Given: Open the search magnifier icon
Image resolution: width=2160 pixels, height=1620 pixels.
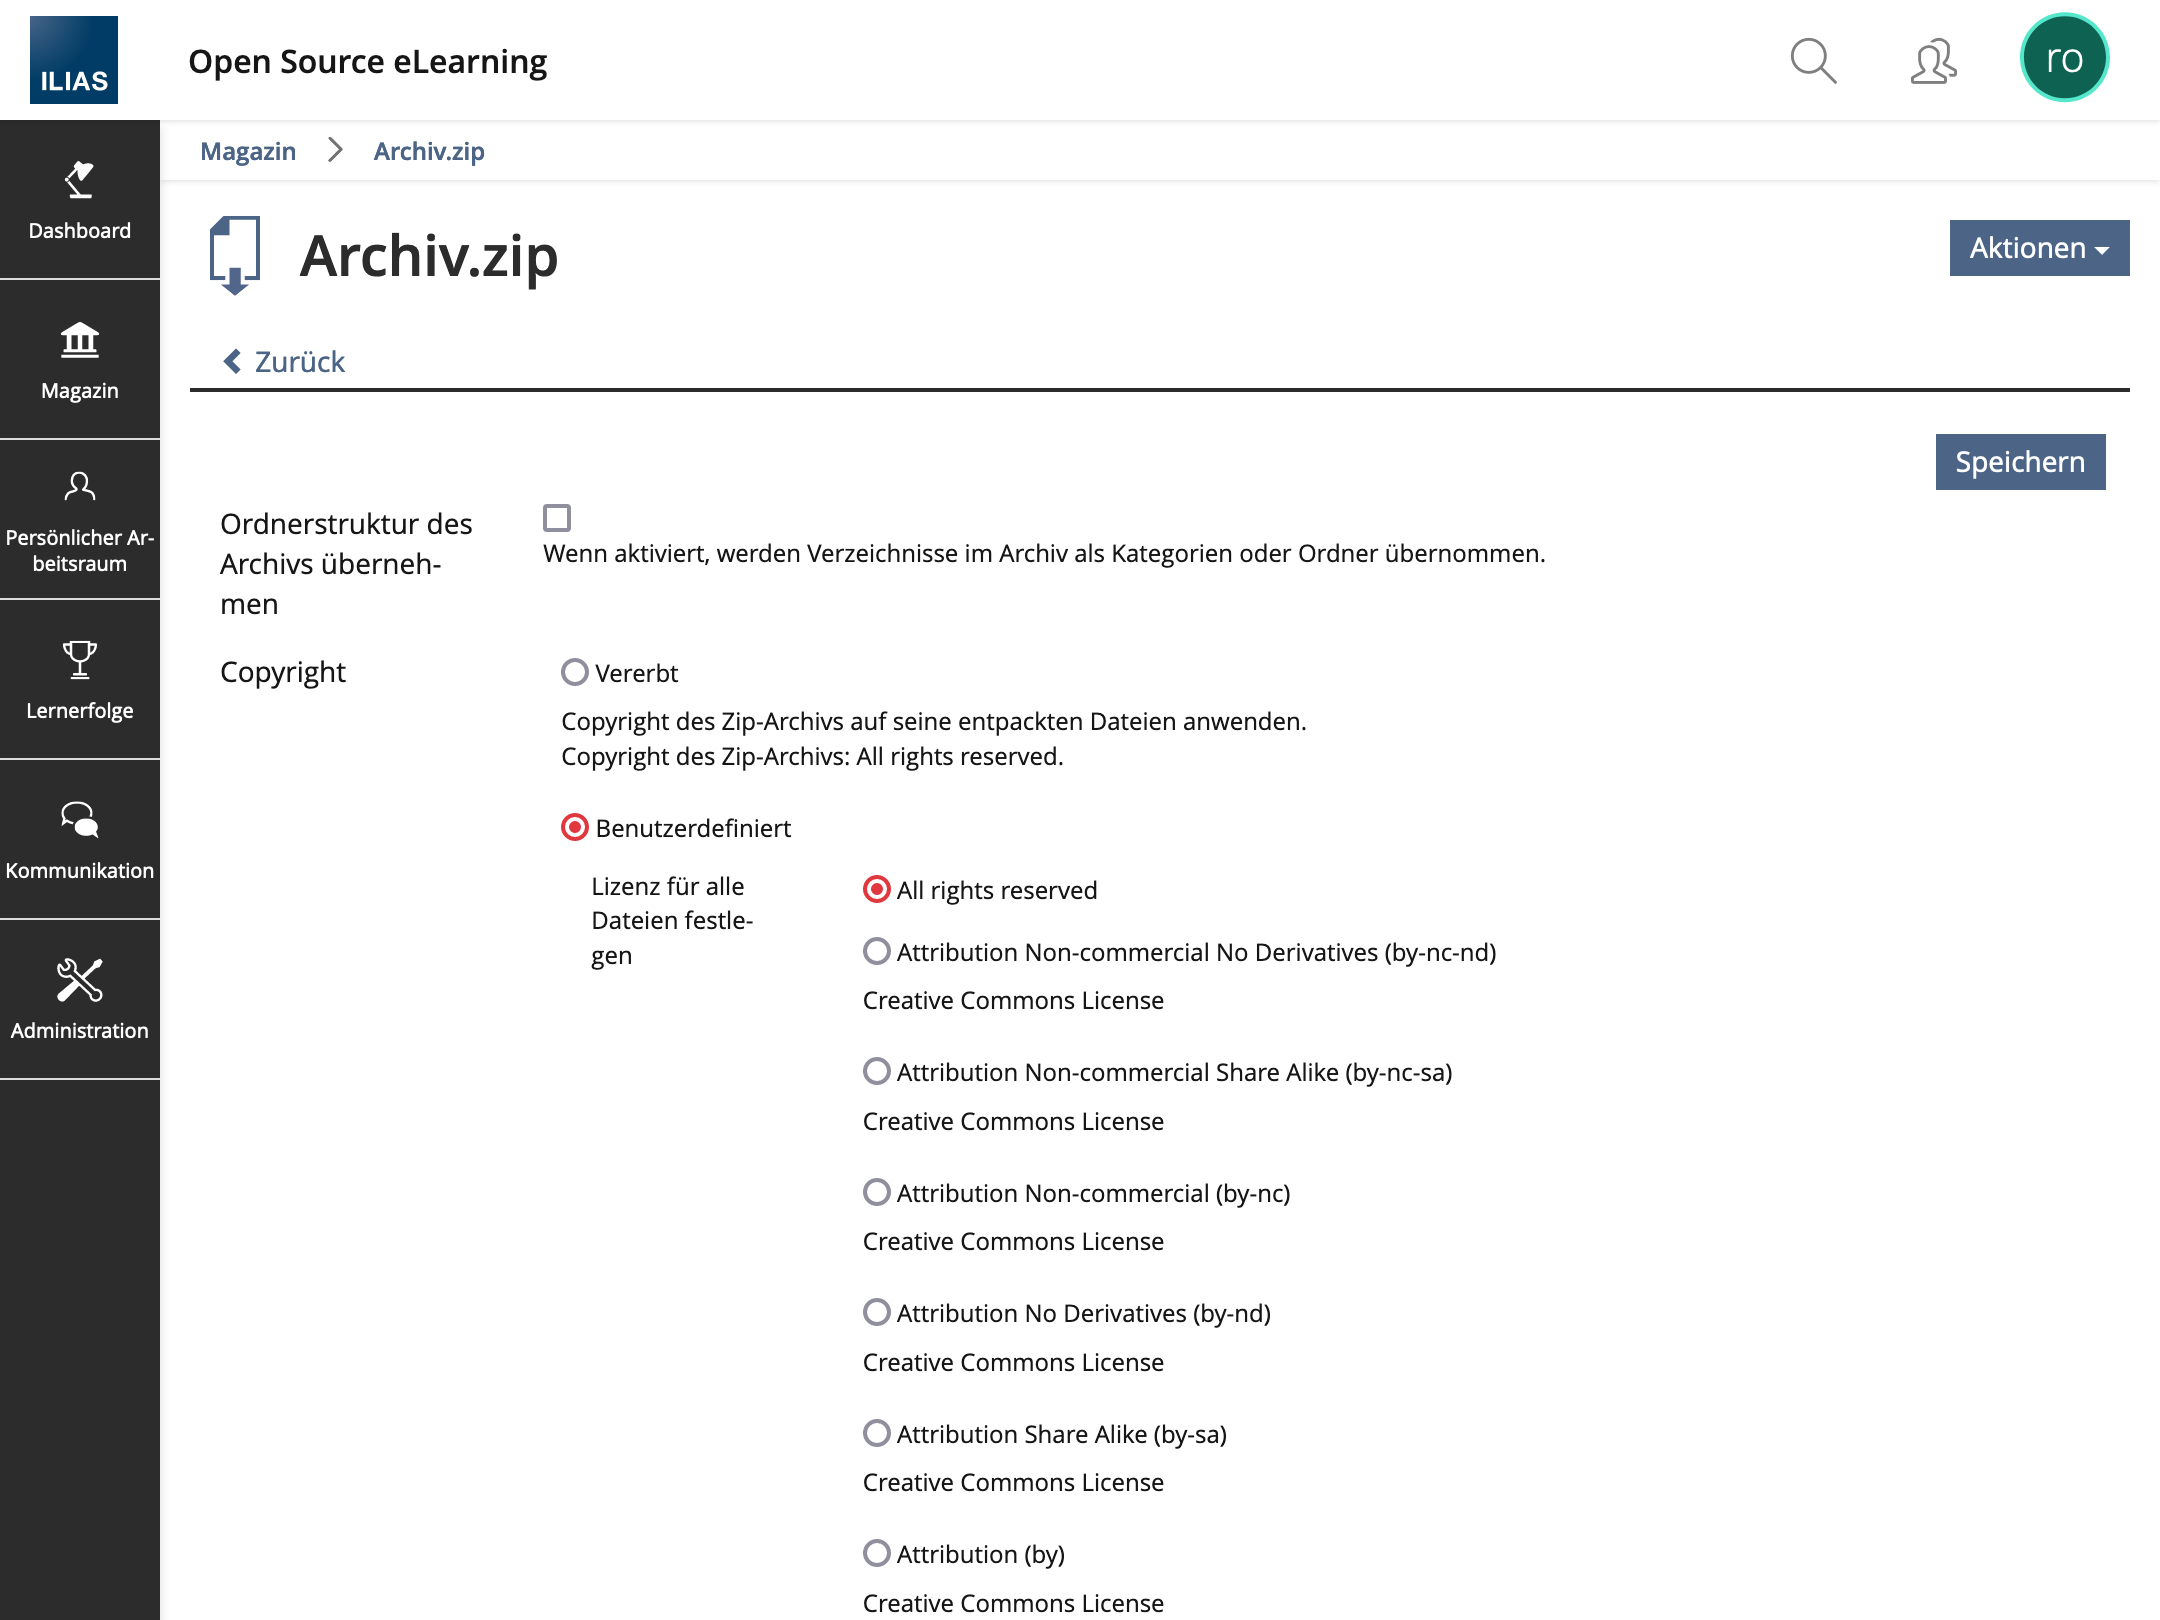Looking at the screenshot, I should point(1812,61).
